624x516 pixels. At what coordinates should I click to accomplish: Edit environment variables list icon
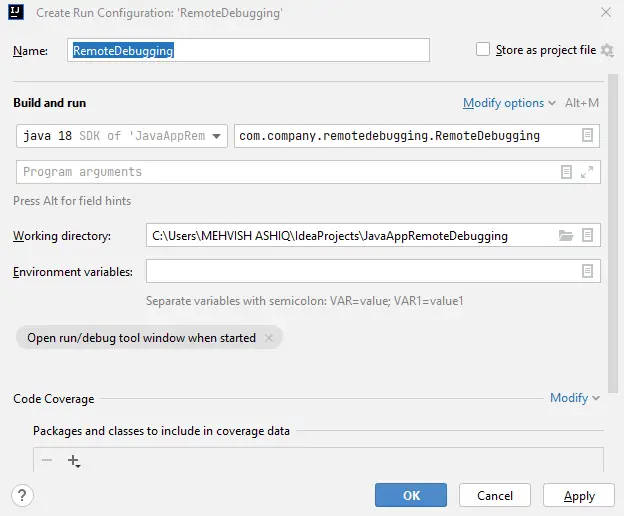coord(587,271)
